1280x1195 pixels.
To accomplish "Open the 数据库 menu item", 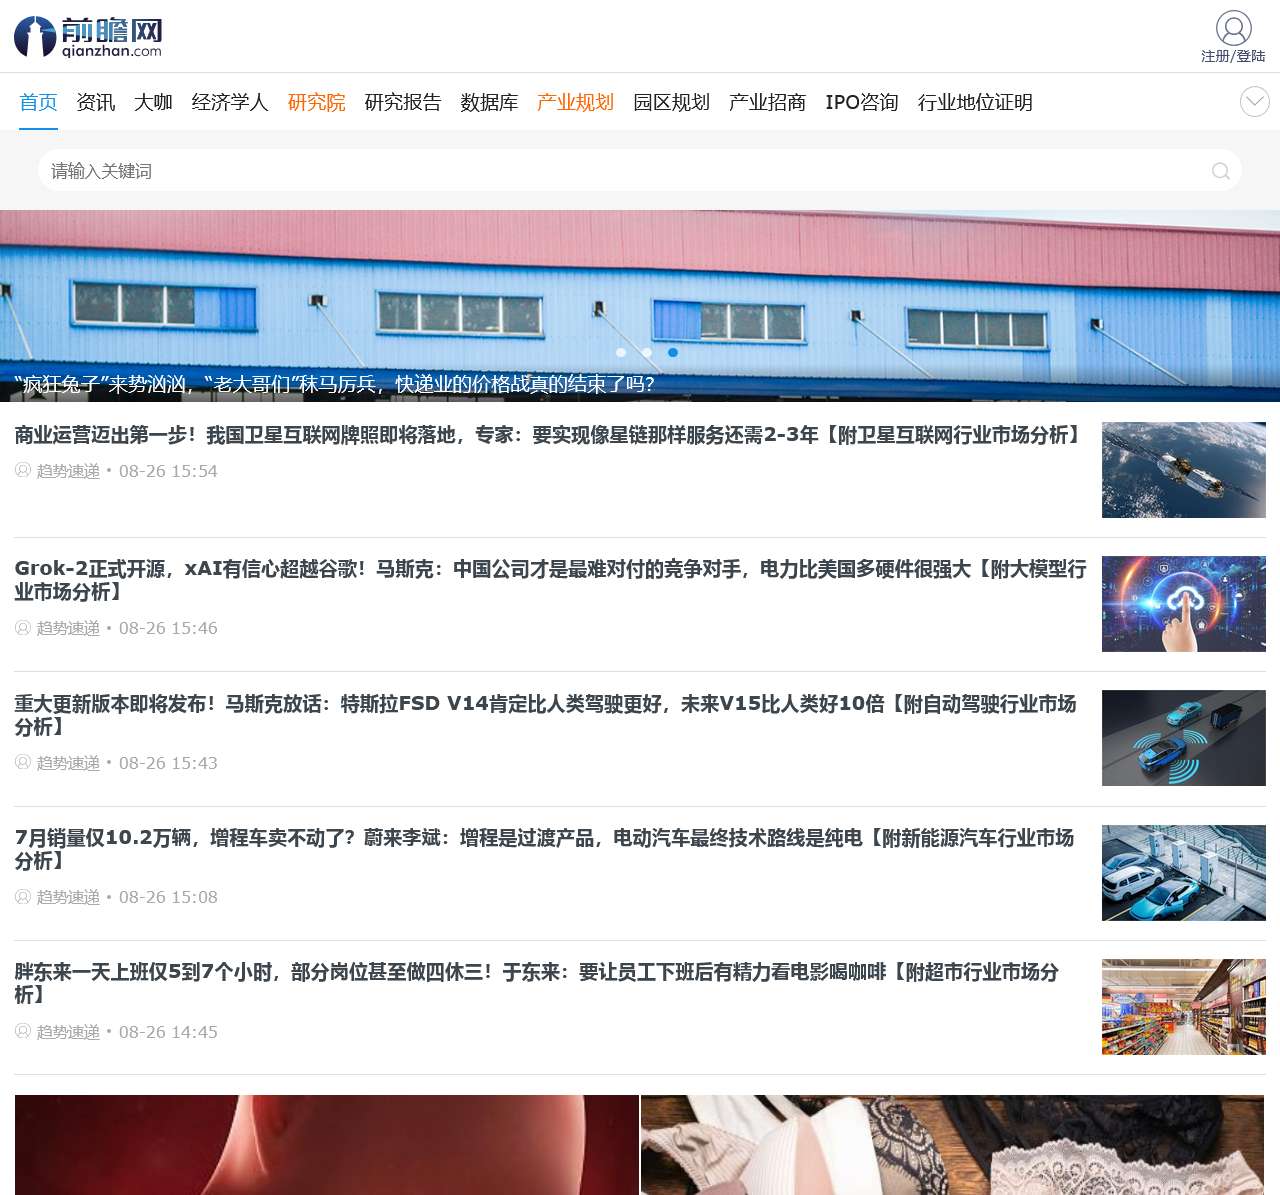I will (489, 102).
